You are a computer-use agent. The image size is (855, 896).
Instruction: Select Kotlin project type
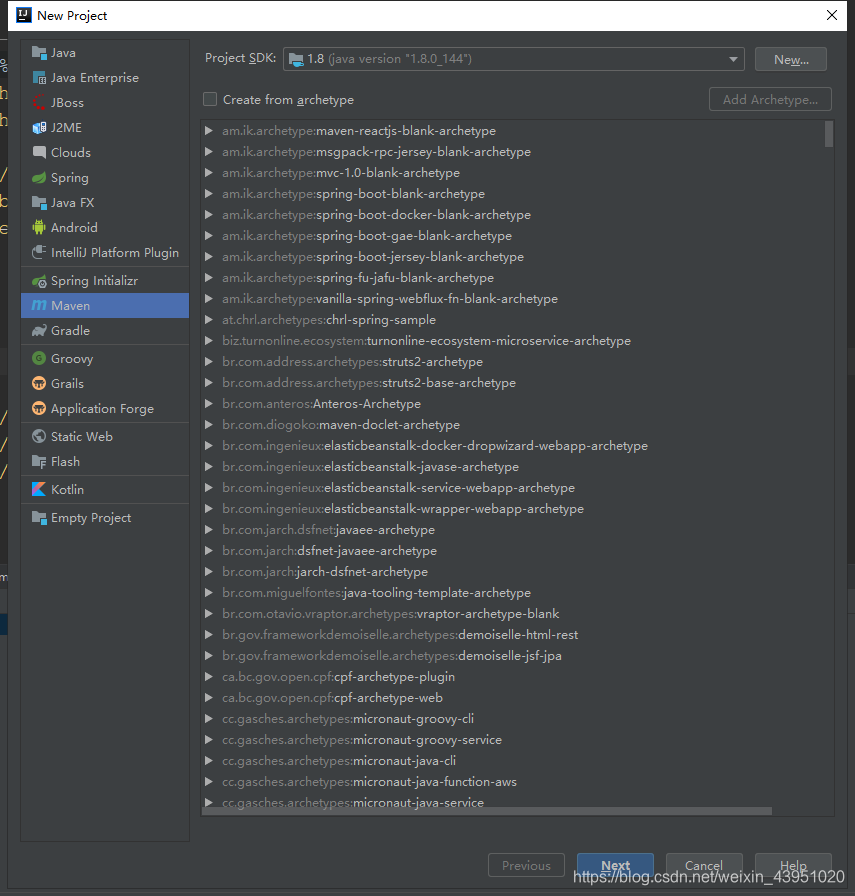105,490
